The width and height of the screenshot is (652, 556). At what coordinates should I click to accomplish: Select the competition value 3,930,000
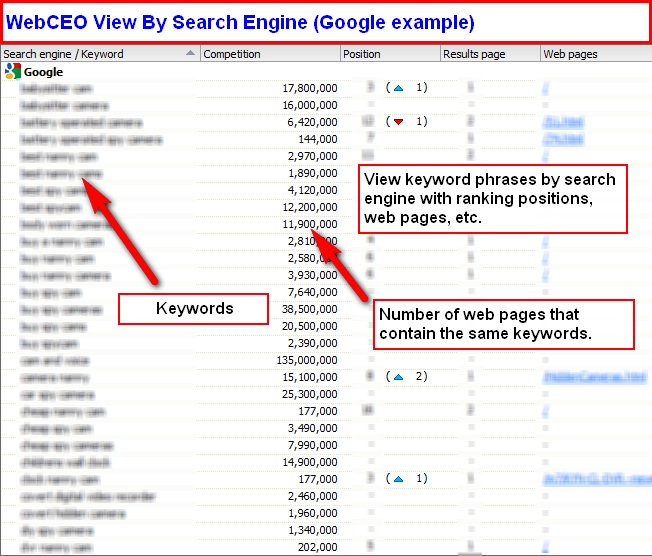pos(312,275)
